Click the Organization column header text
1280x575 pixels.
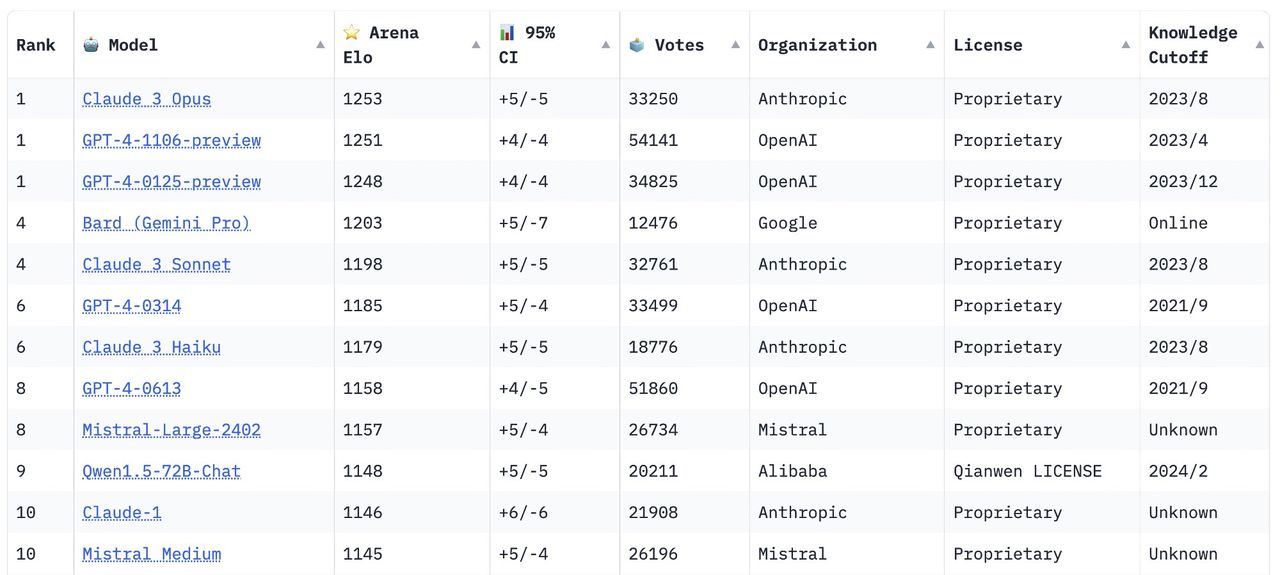pos(817,45)
